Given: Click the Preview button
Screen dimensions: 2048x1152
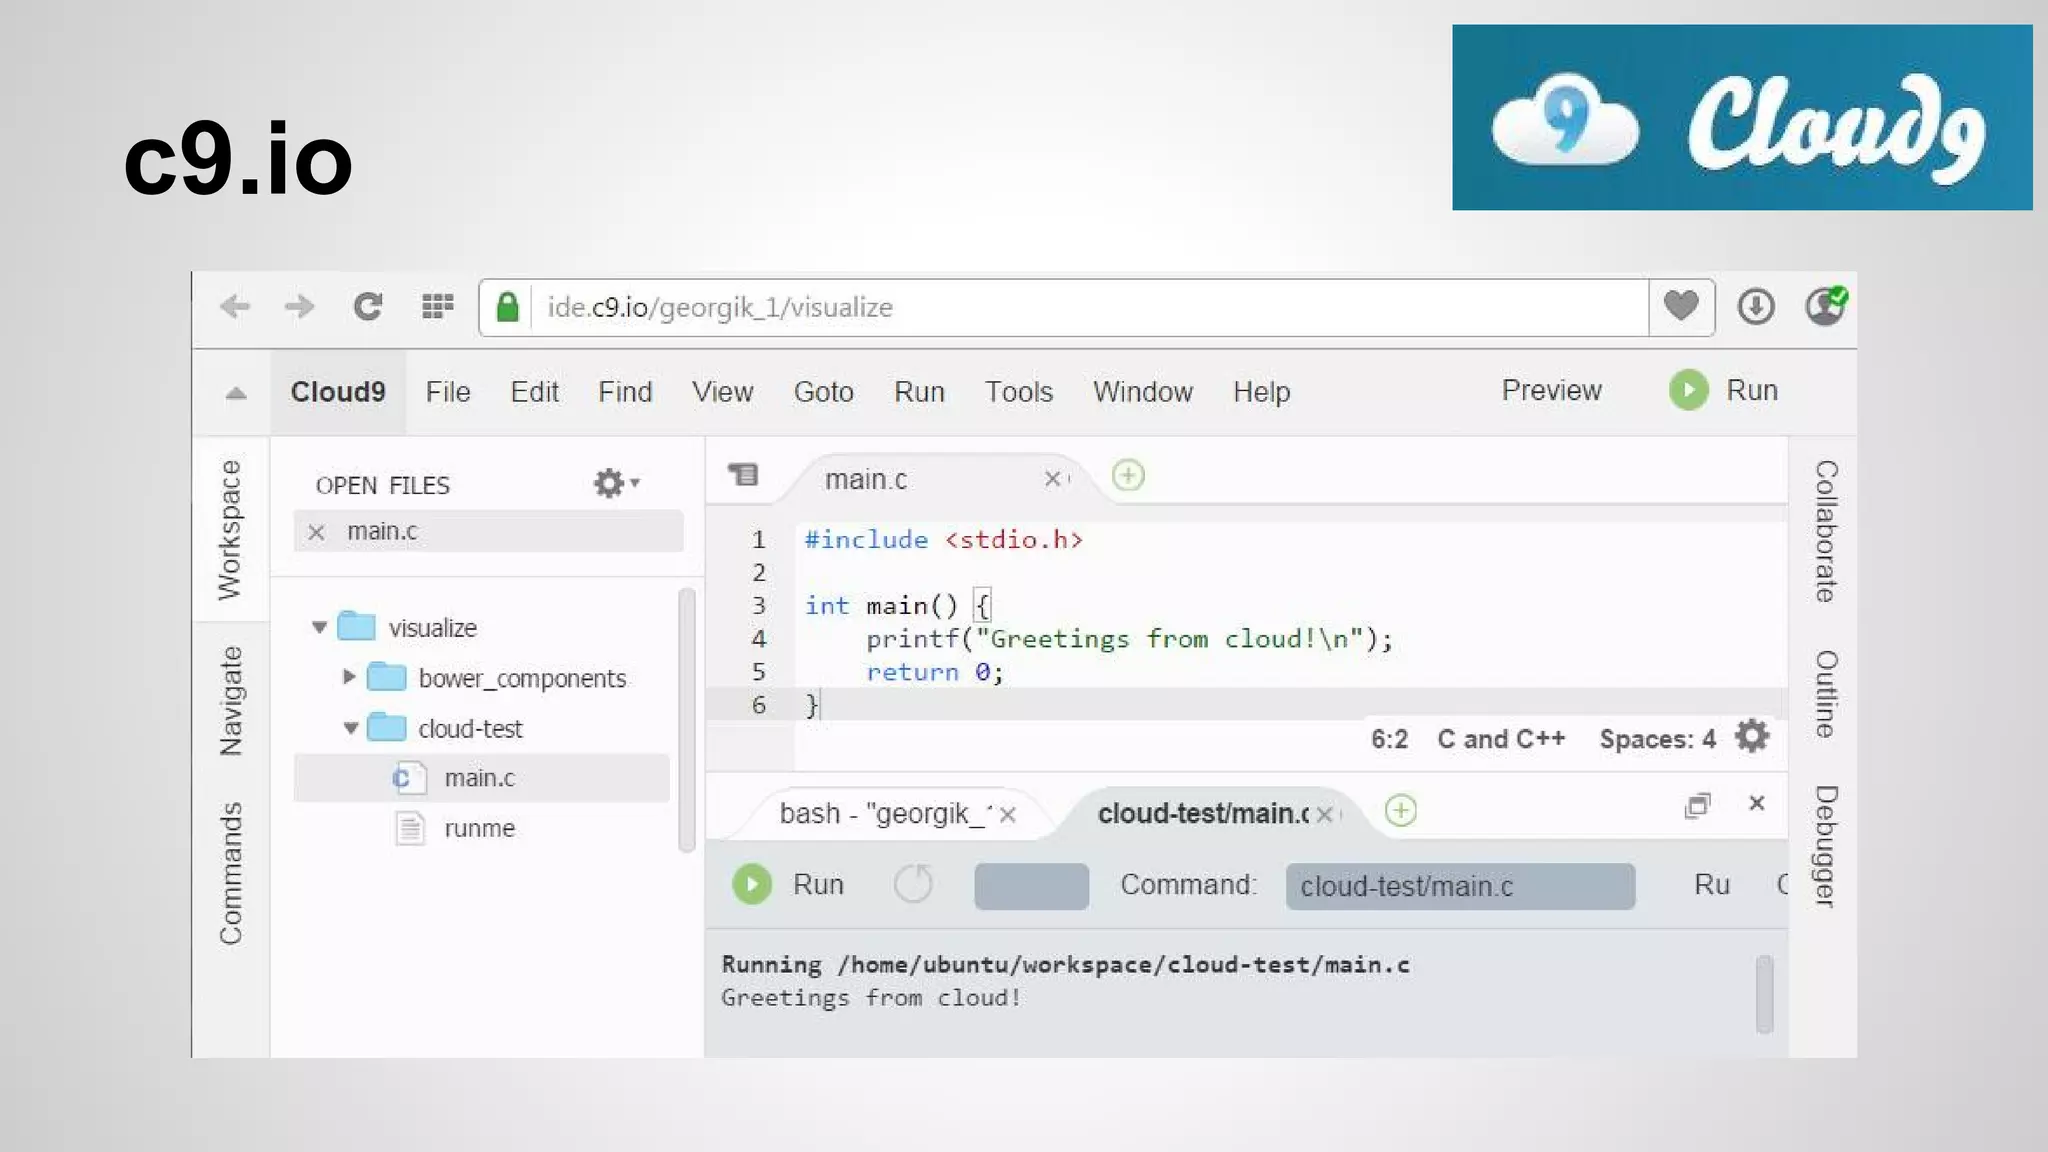Looking at the screenshot, I should (x=1551, y=390).
